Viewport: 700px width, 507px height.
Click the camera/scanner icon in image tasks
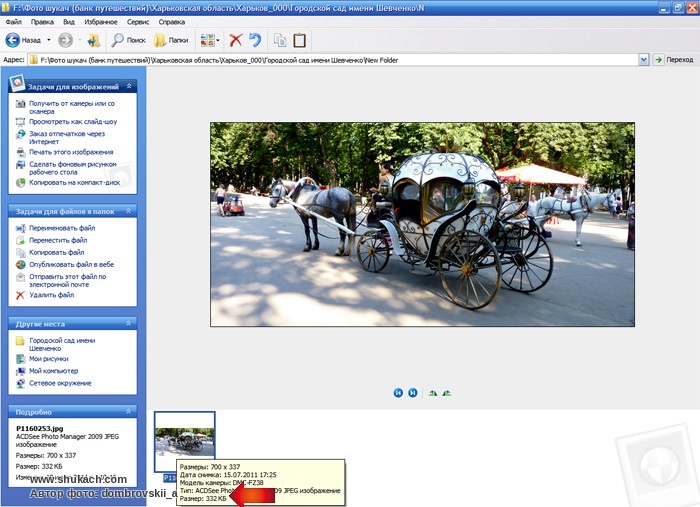(x=21, y=104)
